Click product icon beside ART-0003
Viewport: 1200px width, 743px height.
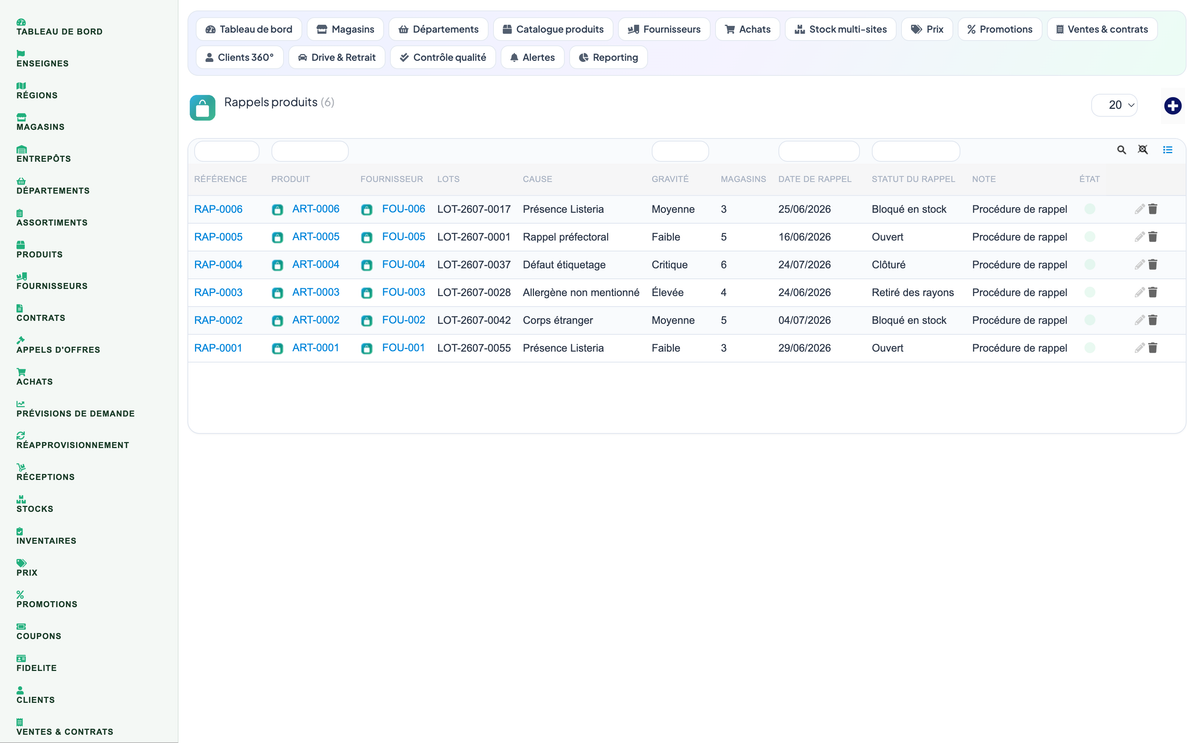click(x=278, y=293)
